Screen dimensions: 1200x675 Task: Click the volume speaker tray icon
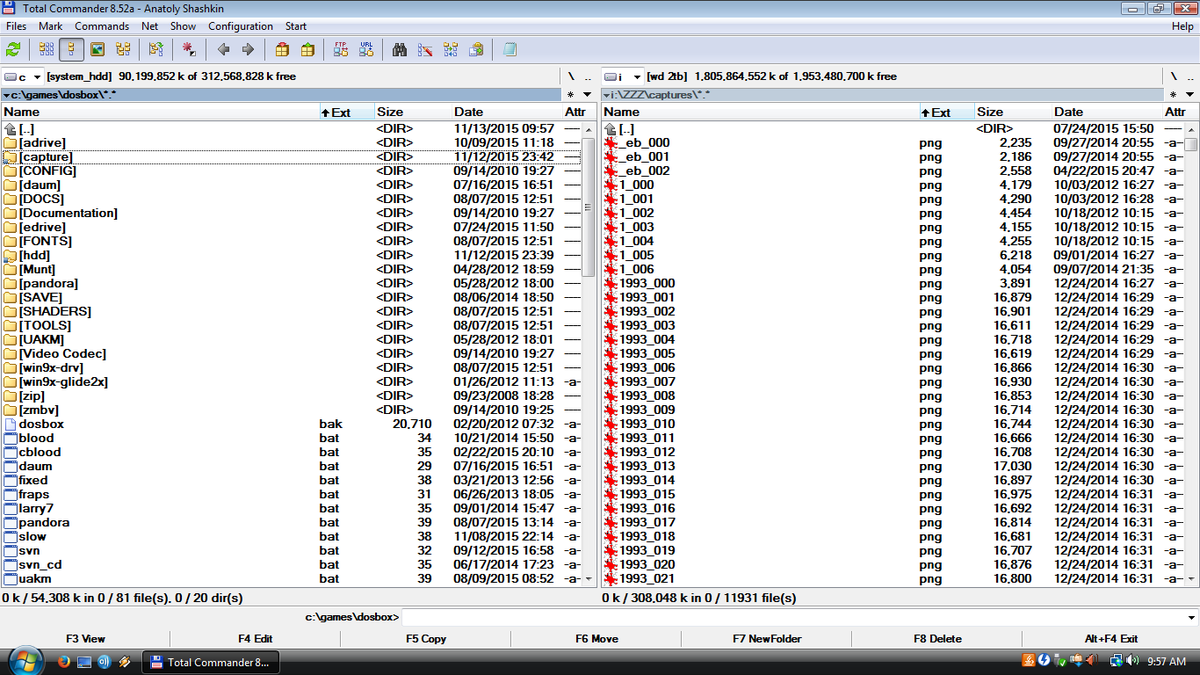1133,661
